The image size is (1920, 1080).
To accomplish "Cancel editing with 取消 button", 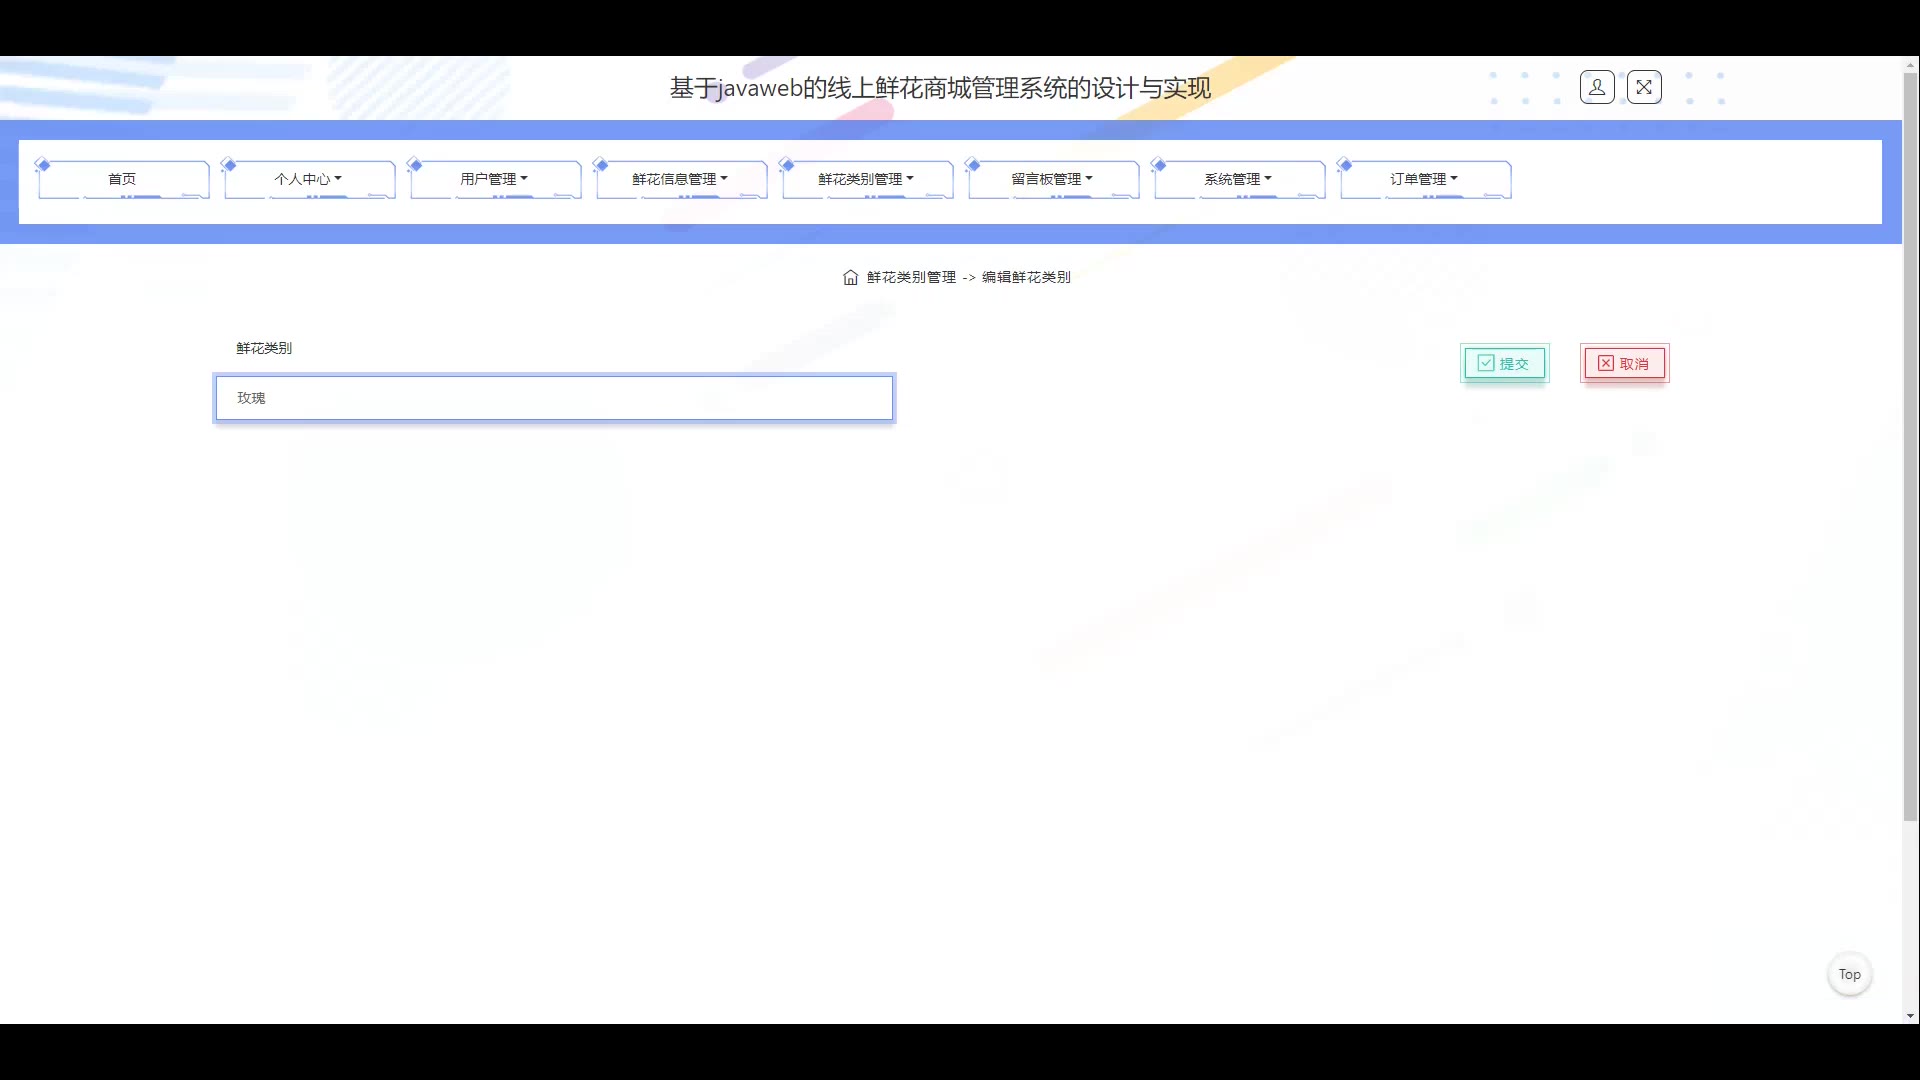I will pos(1624,364).
